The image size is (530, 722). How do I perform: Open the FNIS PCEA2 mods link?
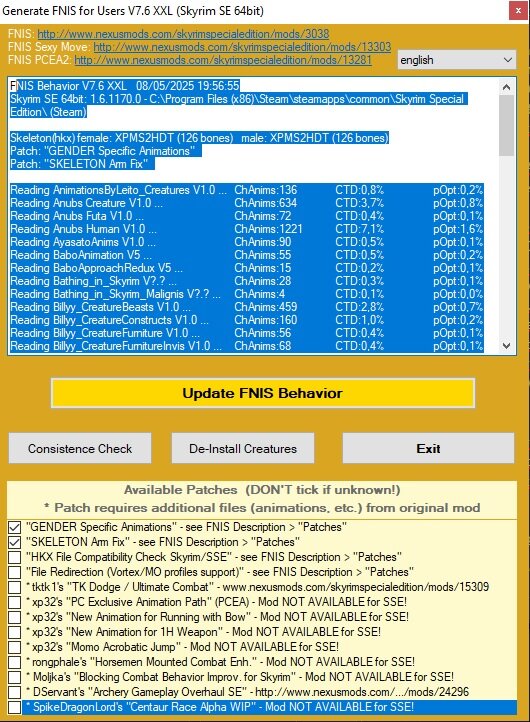[x=223, y=60]
